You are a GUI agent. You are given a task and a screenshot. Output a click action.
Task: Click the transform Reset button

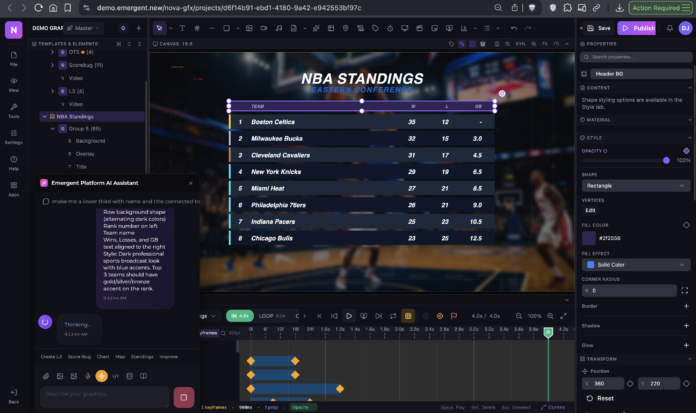pyautogui.click(x=600, y=398)
